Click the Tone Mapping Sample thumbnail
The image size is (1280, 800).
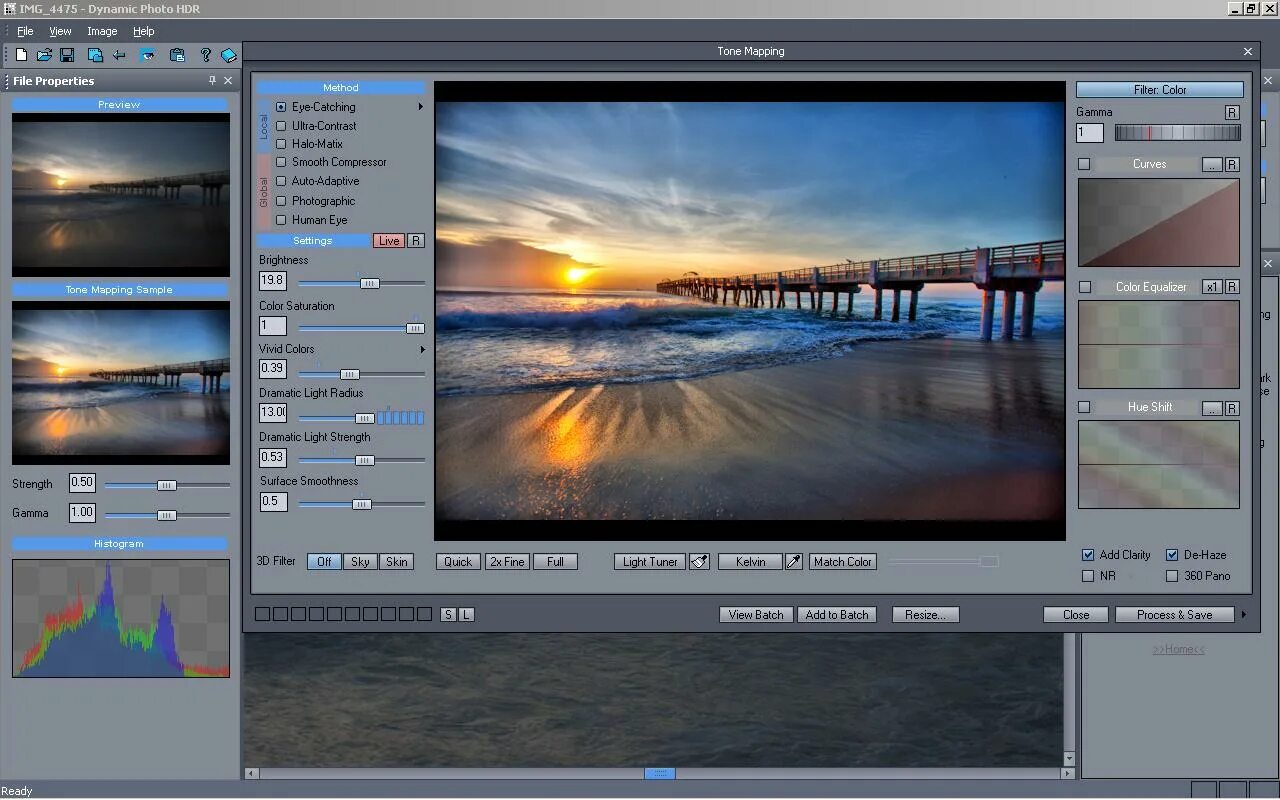pos(121,382)
